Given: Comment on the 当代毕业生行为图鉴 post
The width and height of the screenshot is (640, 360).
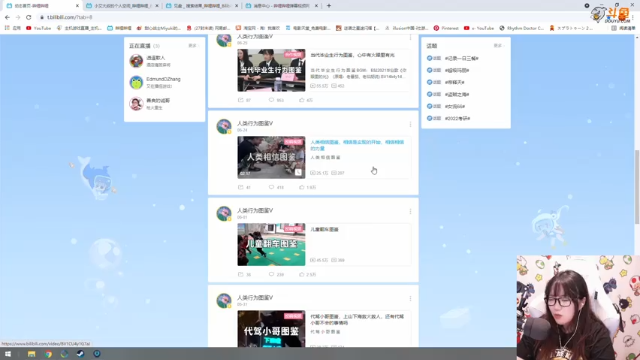Looking at the screenshot, I should tap(276, 100).
